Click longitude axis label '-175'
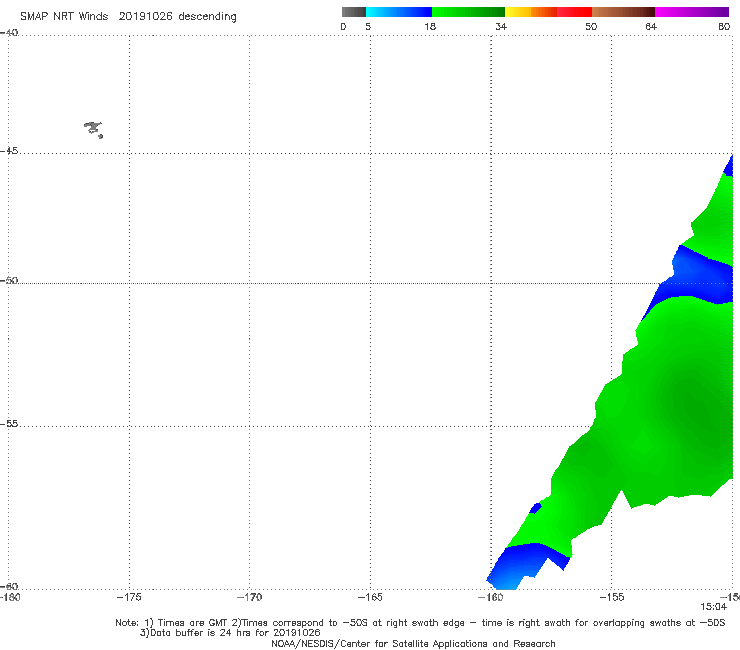Image resolution: width=740 pixels, height=650 pixels. (129, 597)
